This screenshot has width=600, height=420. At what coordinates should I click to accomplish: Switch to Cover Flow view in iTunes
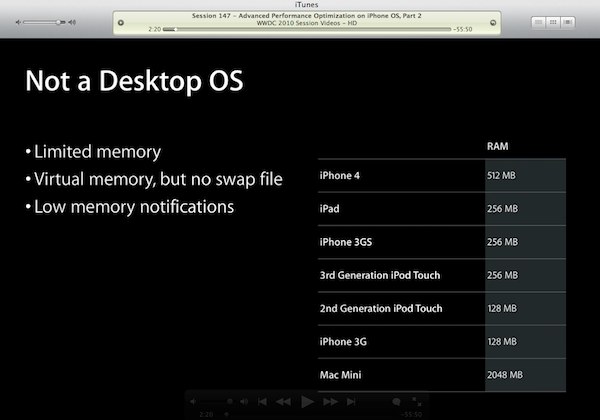pyautogui.click(x=568, y=22)
